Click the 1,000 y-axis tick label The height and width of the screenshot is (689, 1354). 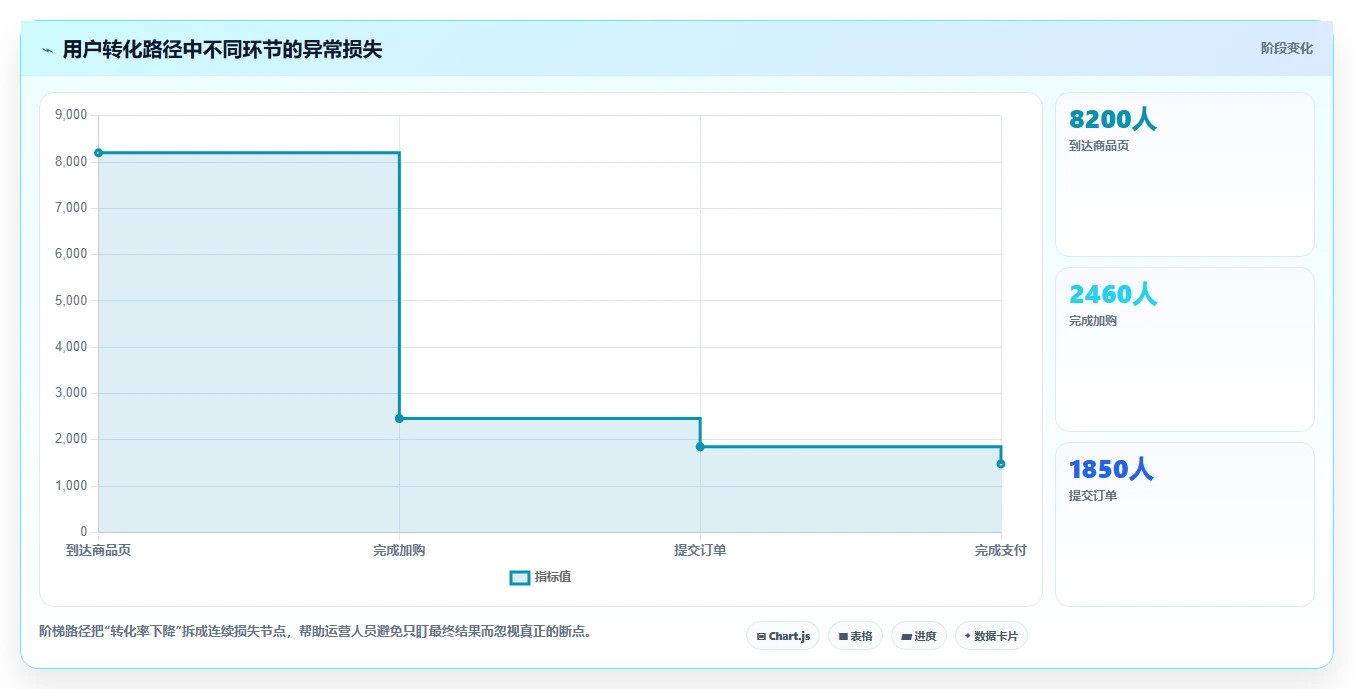point(70,486)
